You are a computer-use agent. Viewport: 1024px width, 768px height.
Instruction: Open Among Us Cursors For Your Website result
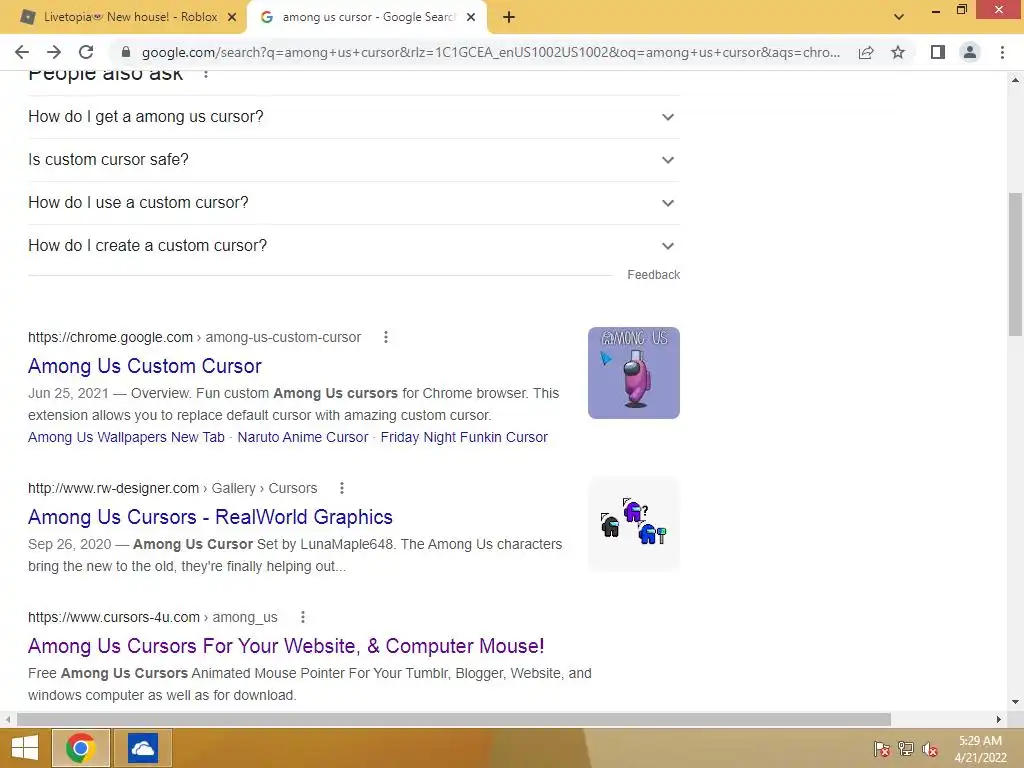286,646
